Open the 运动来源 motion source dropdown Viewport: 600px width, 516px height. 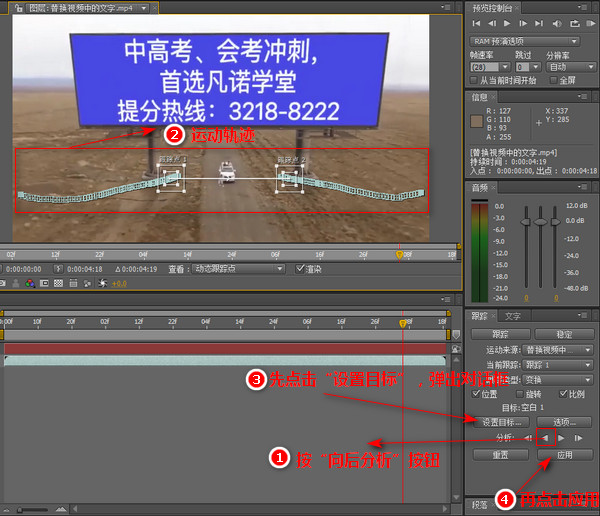[x=558, y=350]
